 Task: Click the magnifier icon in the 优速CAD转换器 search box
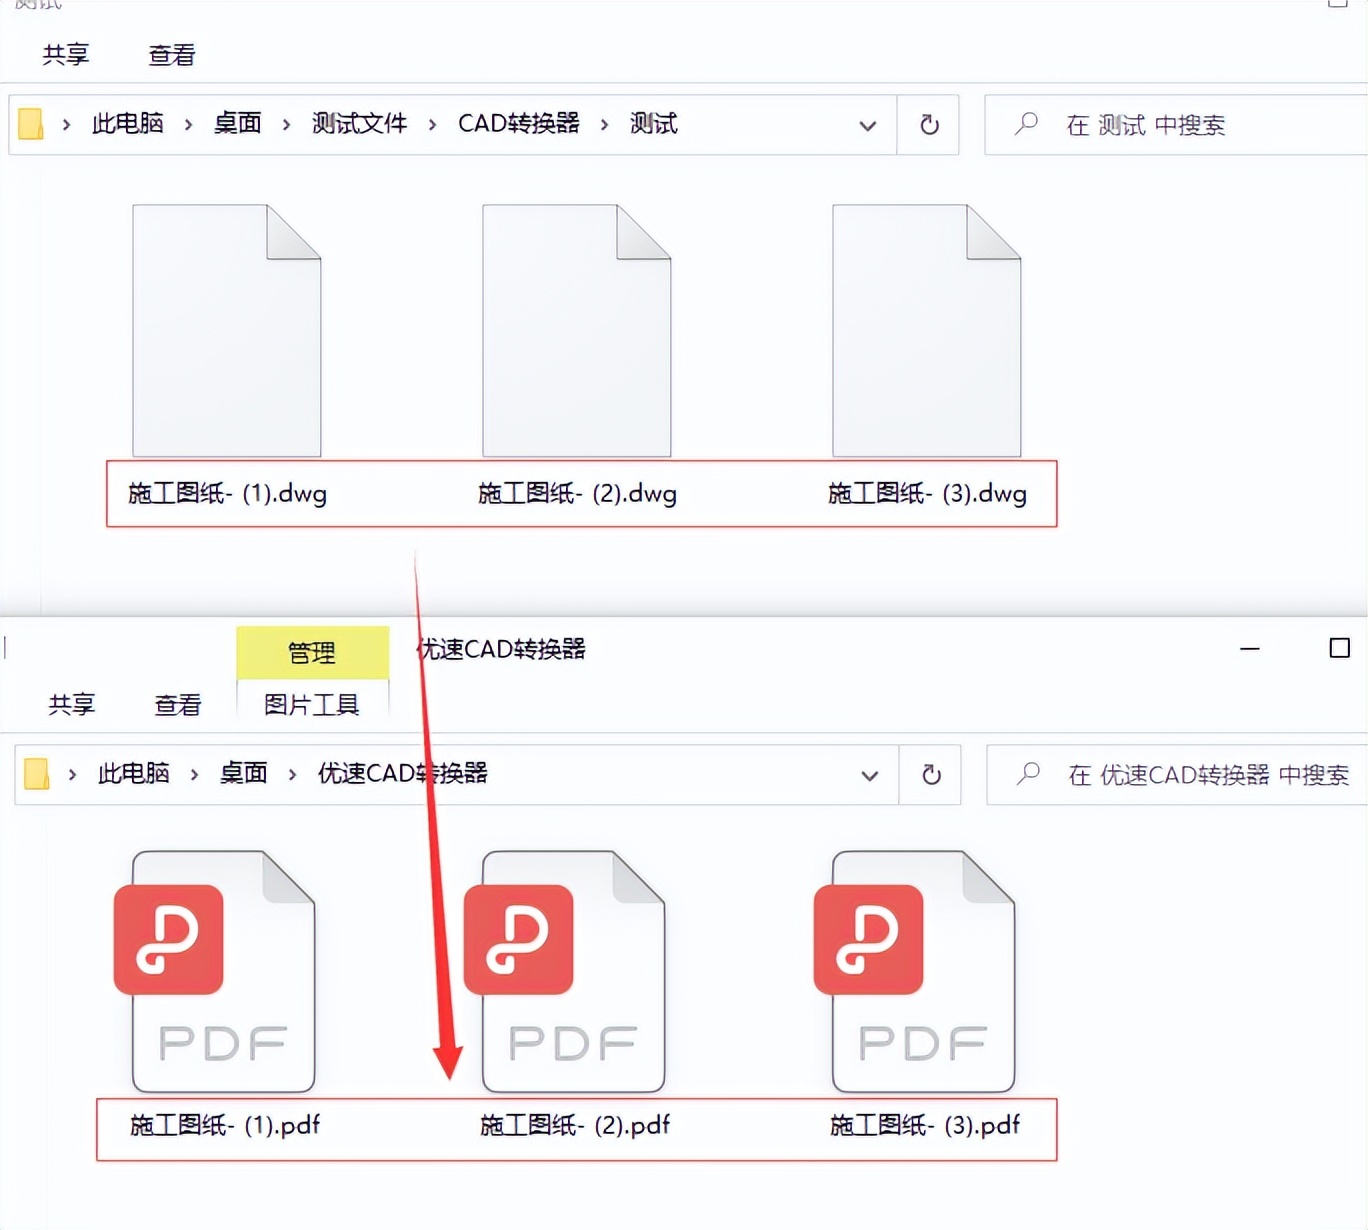pos(1028,774)
